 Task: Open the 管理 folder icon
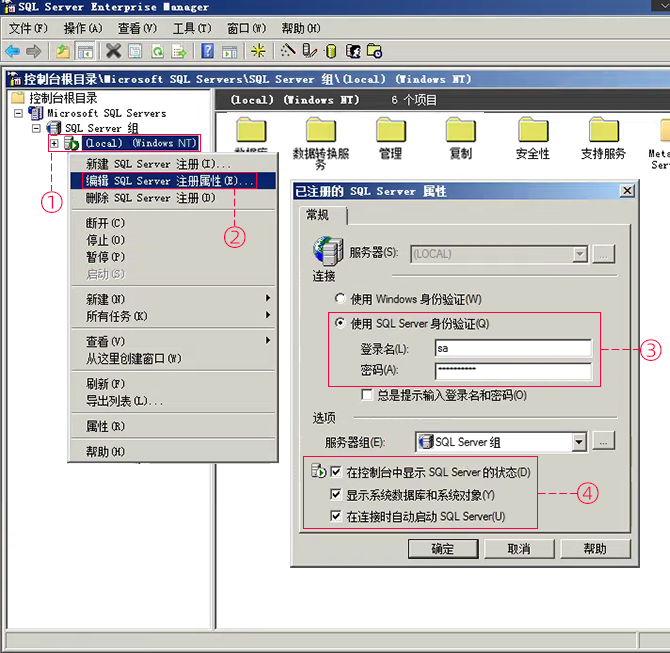[x=390, y=130]
